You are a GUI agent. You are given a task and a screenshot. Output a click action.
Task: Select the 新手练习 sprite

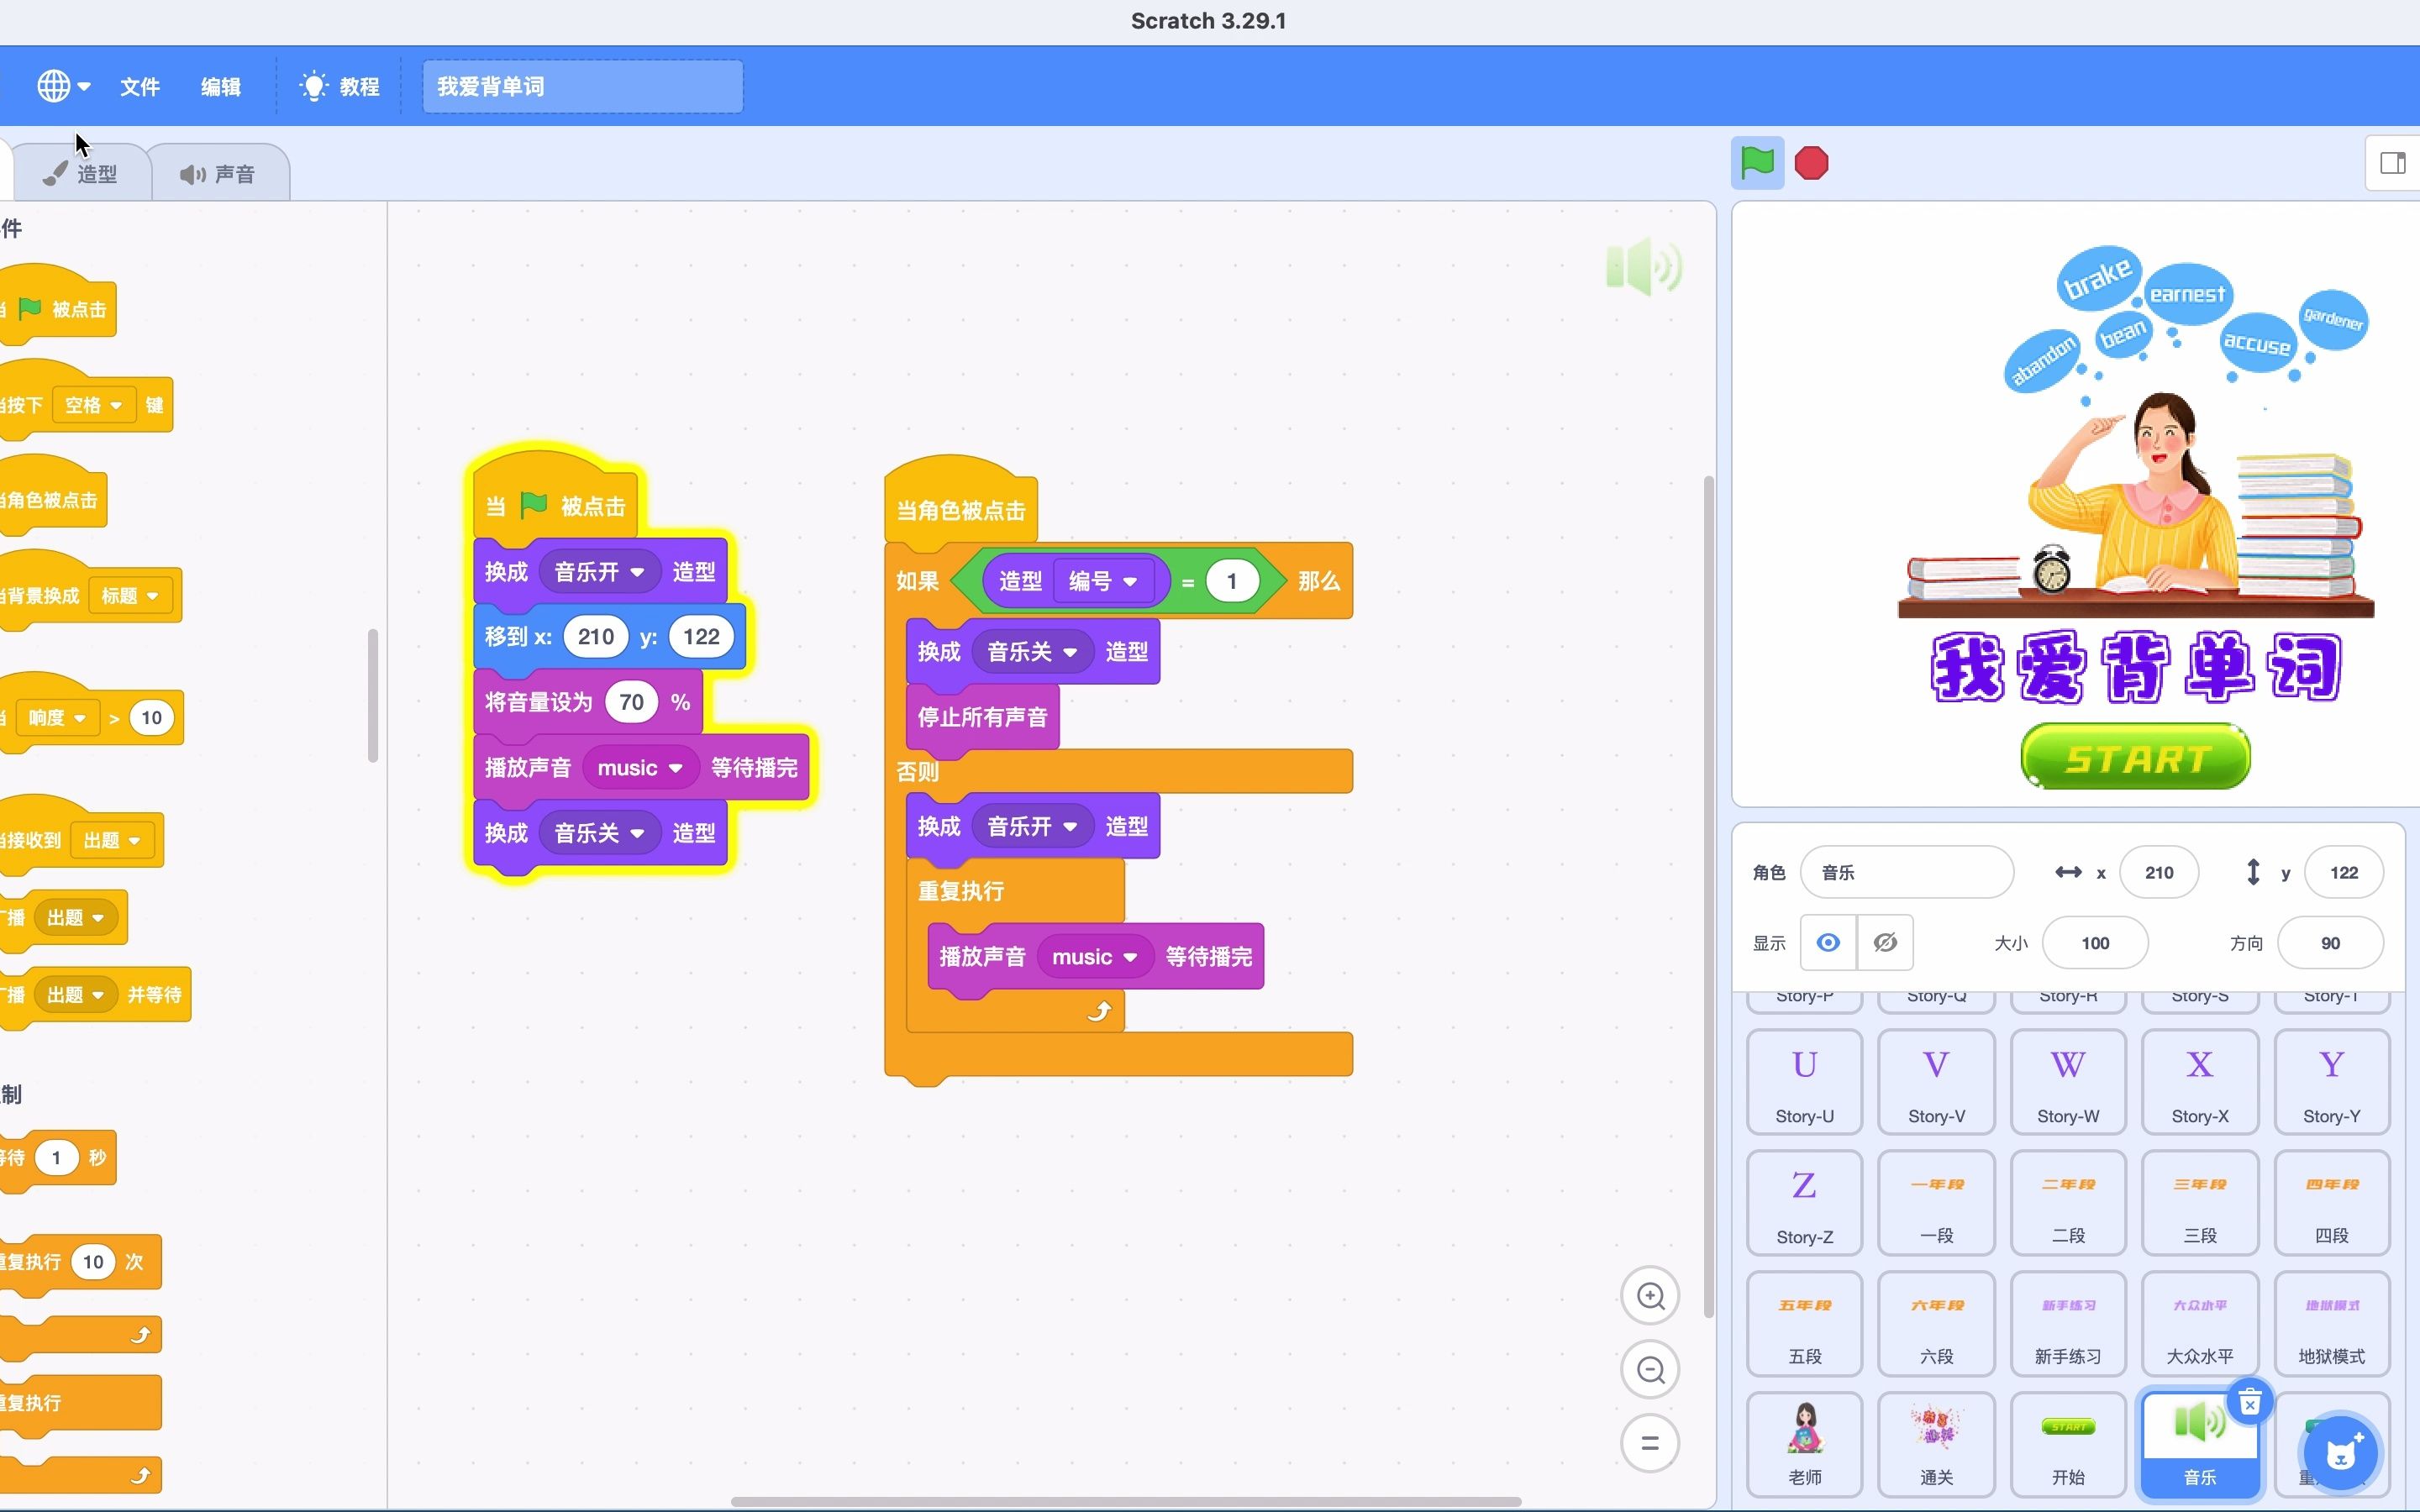2068,1323
